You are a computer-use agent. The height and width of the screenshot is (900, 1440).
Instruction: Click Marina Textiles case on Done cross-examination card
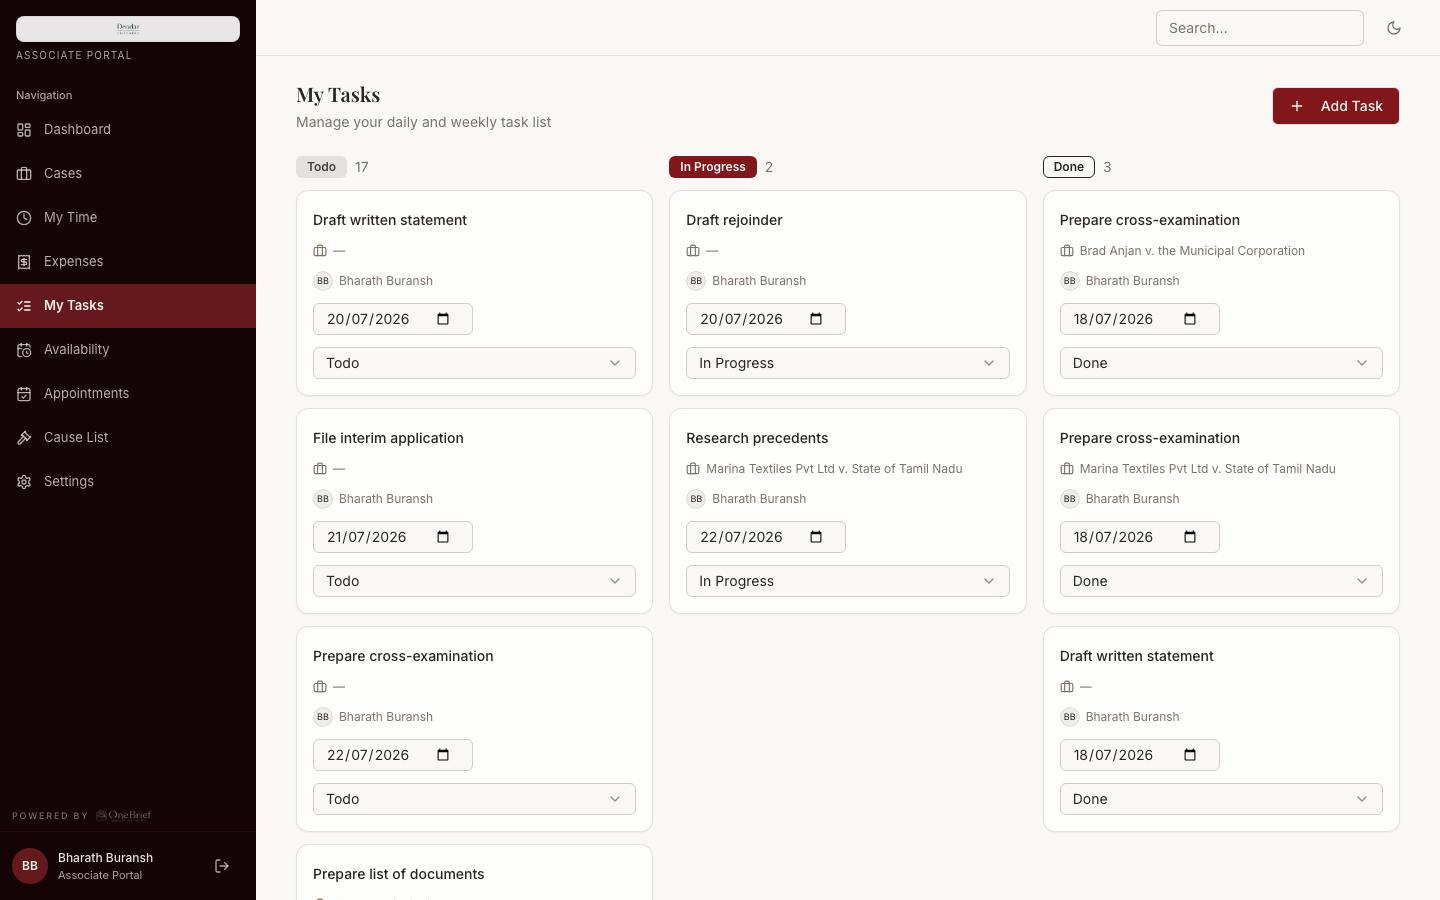1208,469
